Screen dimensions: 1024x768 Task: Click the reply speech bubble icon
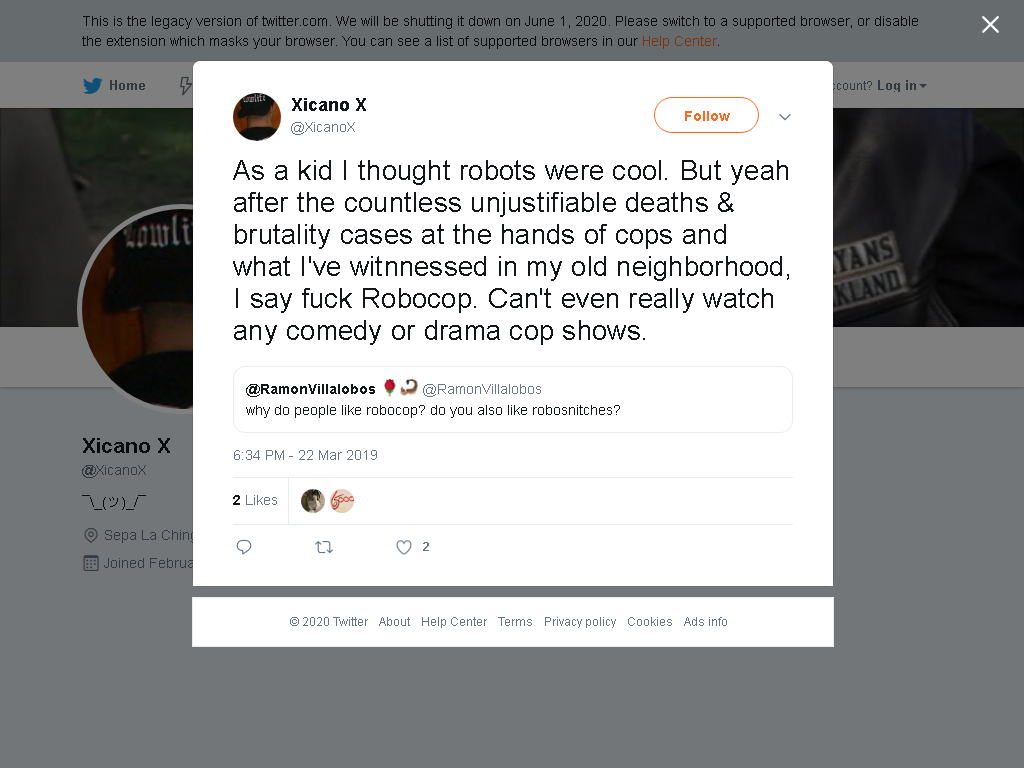click(244, 547)
